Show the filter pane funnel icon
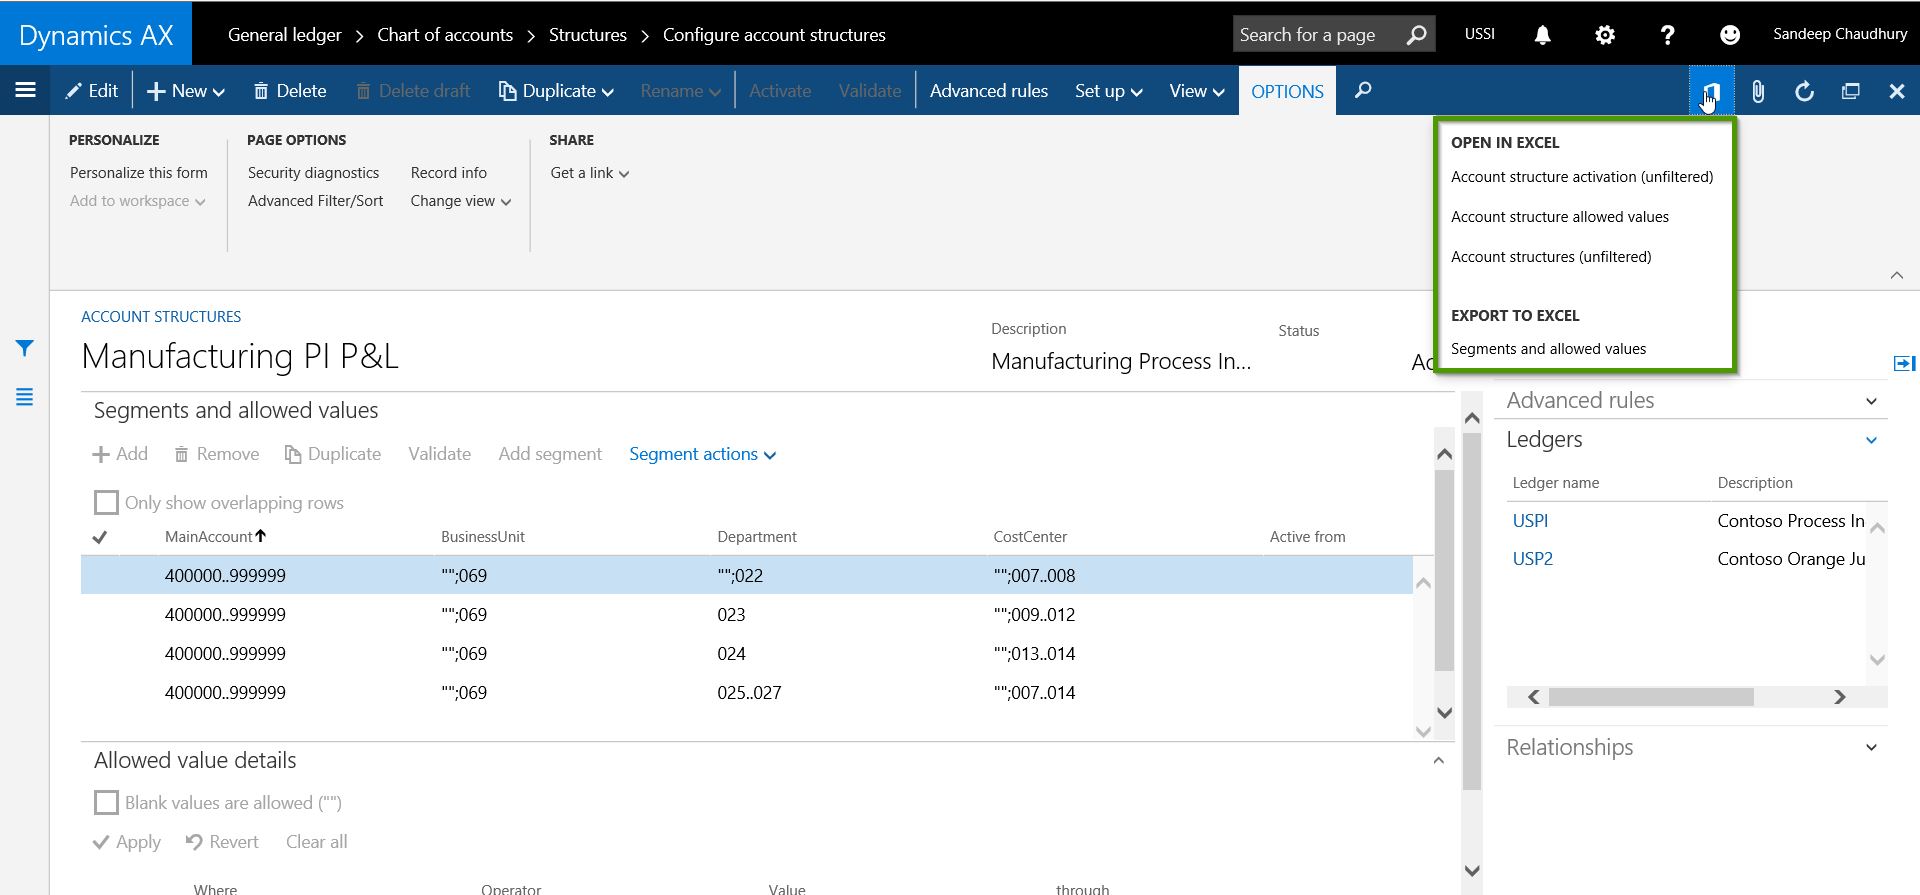This screenshot has height=895, width=1920. (x=25, y=348)
